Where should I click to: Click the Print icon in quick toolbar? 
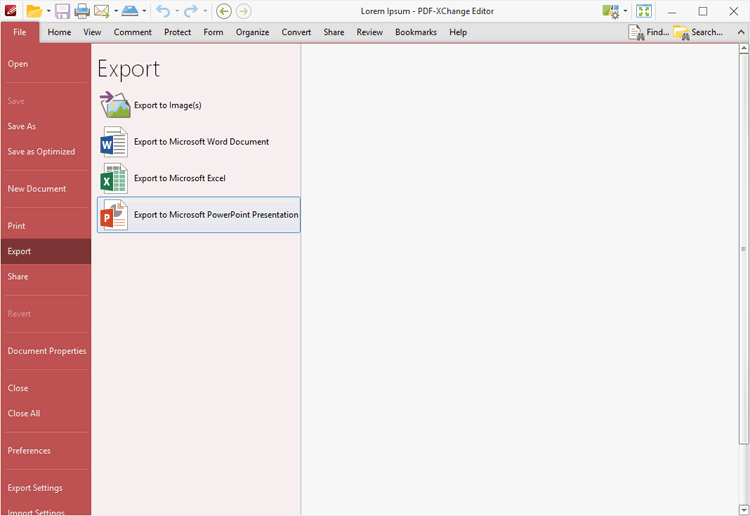click(82, 11)
